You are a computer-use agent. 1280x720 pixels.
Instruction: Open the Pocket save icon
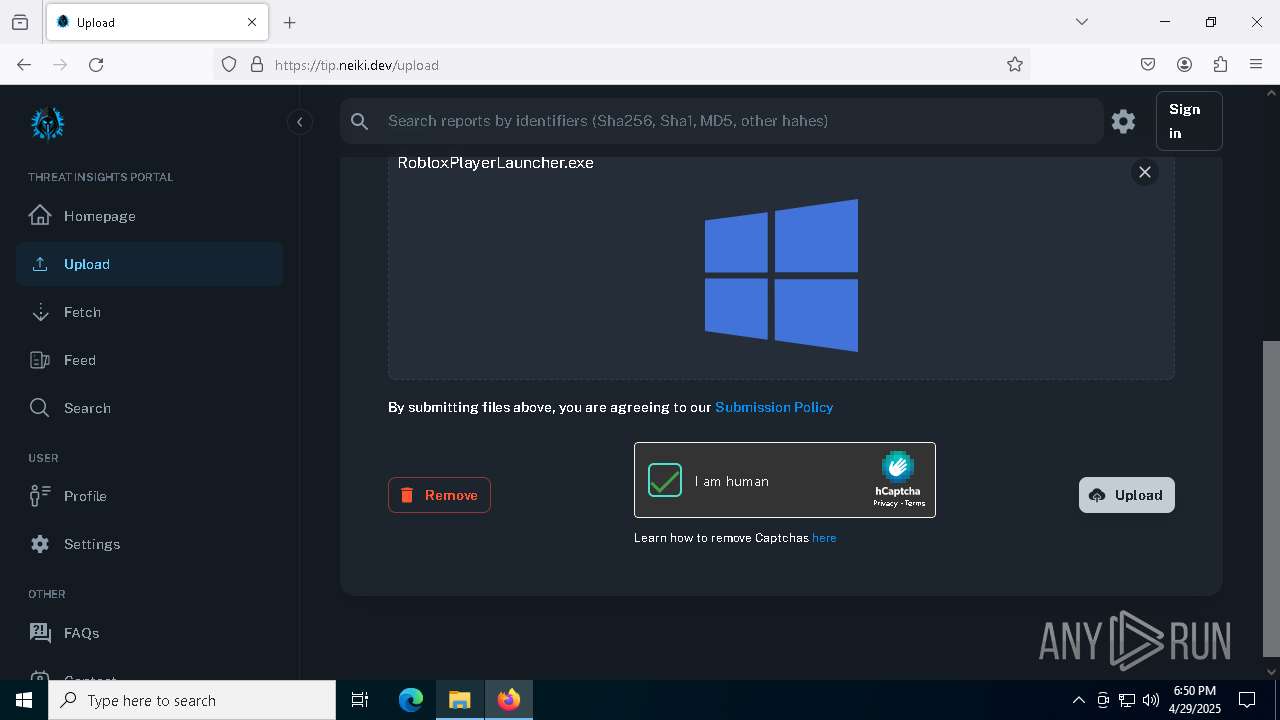(x=1148, y=64)
